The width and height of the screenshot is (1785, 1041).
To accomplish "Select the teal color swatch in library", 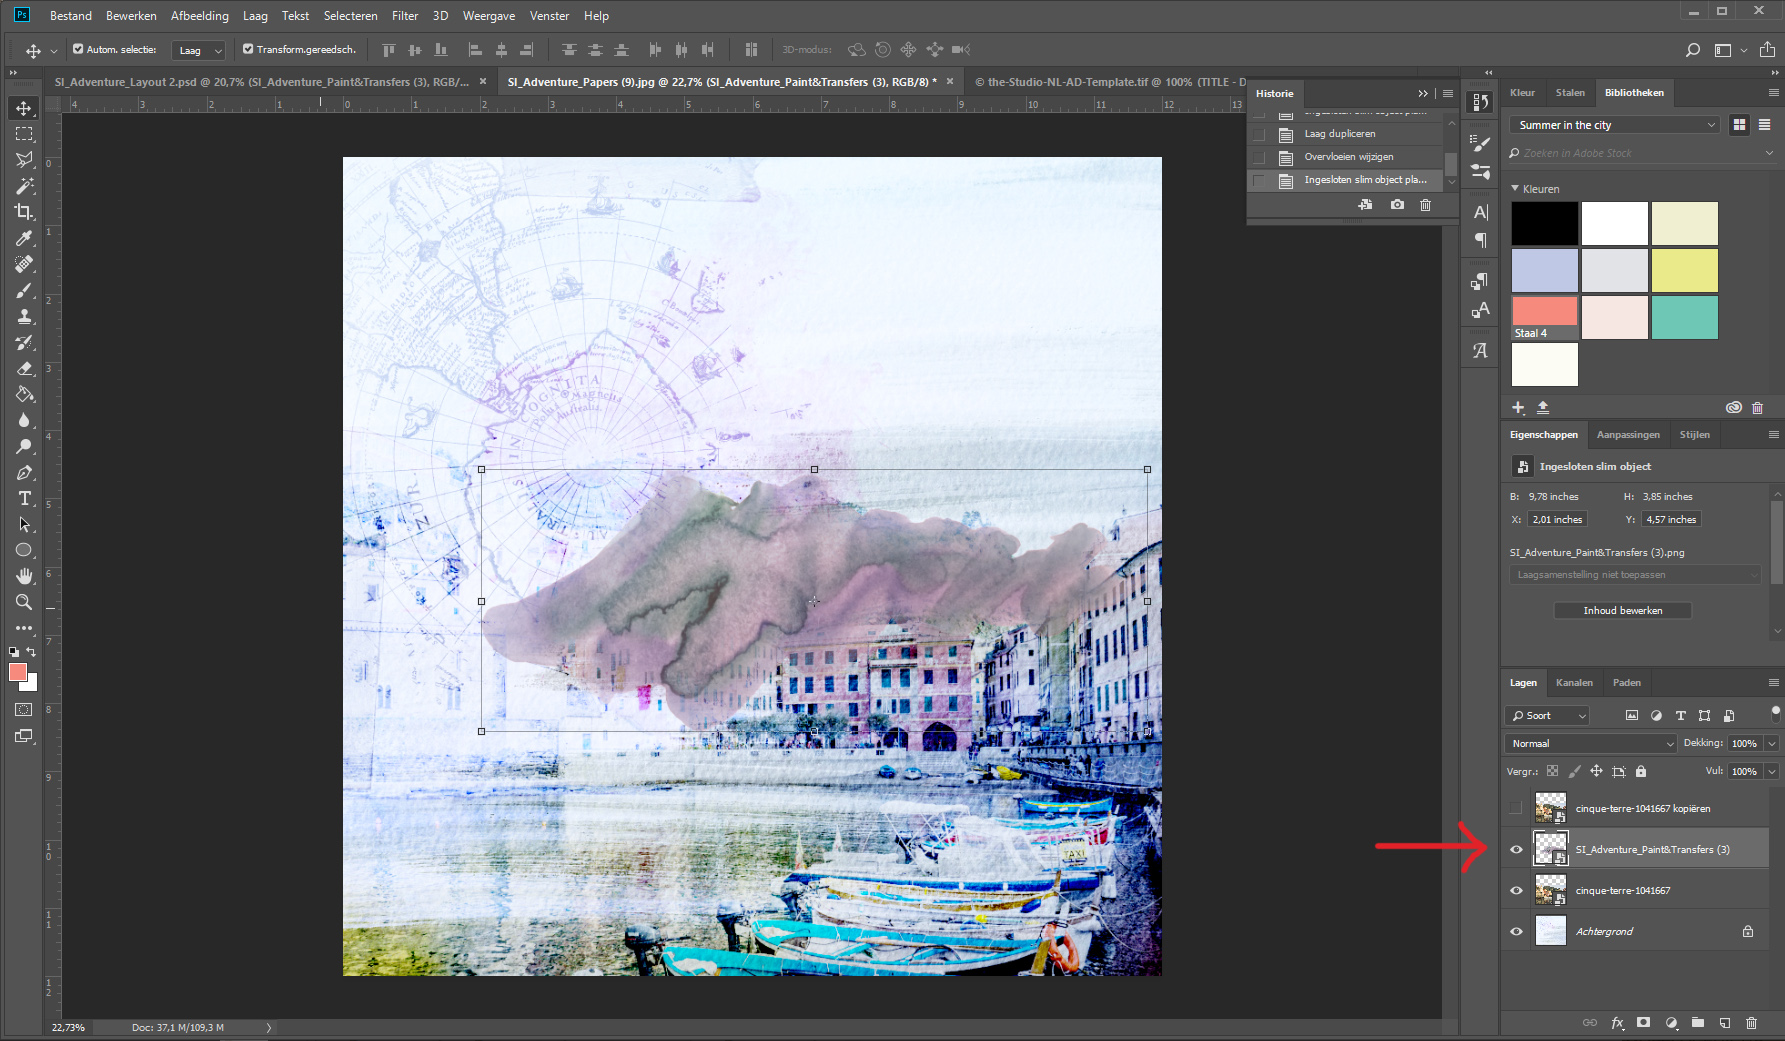I will click(1684, 317).
